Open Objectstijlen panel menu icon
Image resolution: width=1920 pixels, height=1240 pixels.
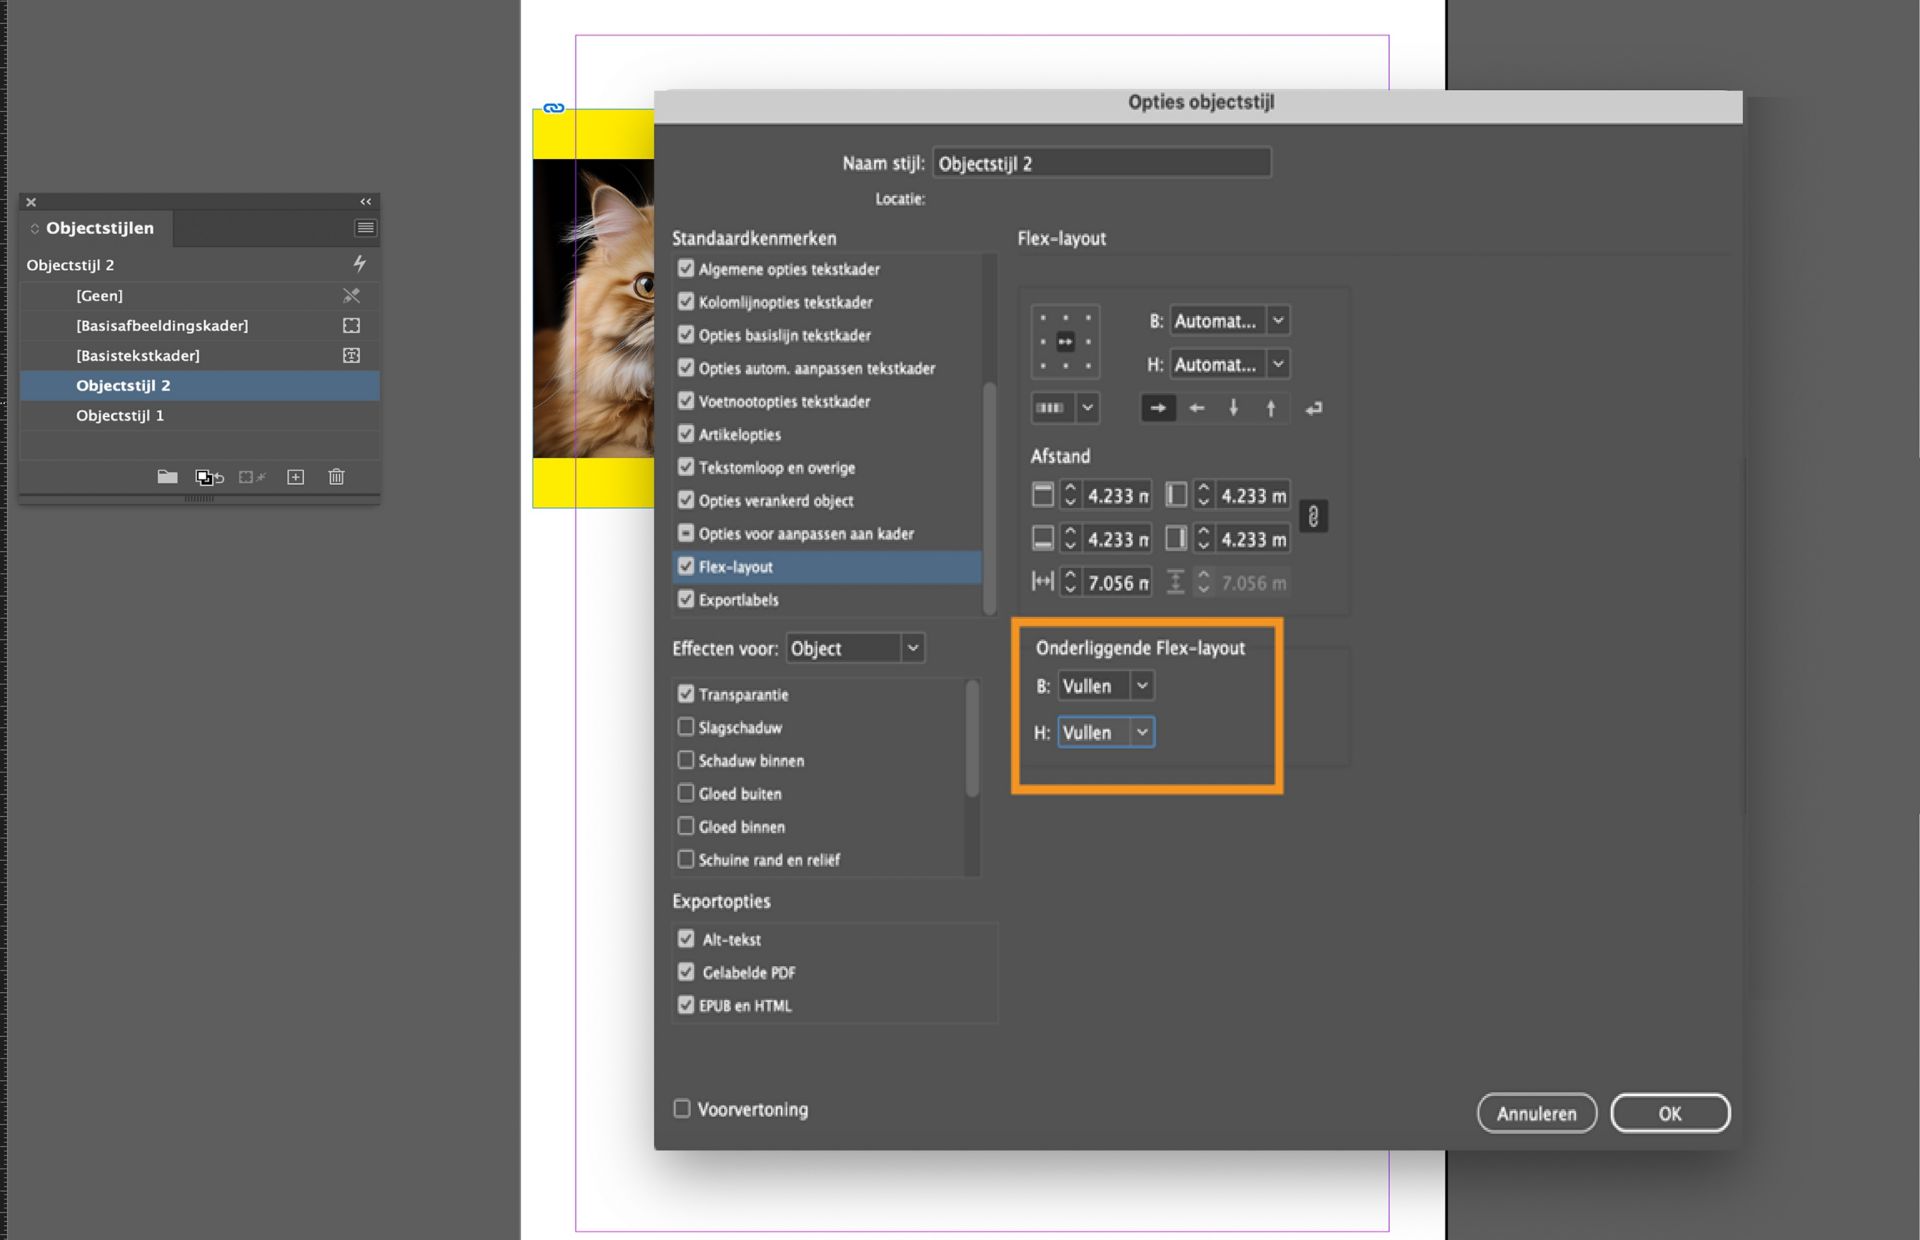pos(365,228)
